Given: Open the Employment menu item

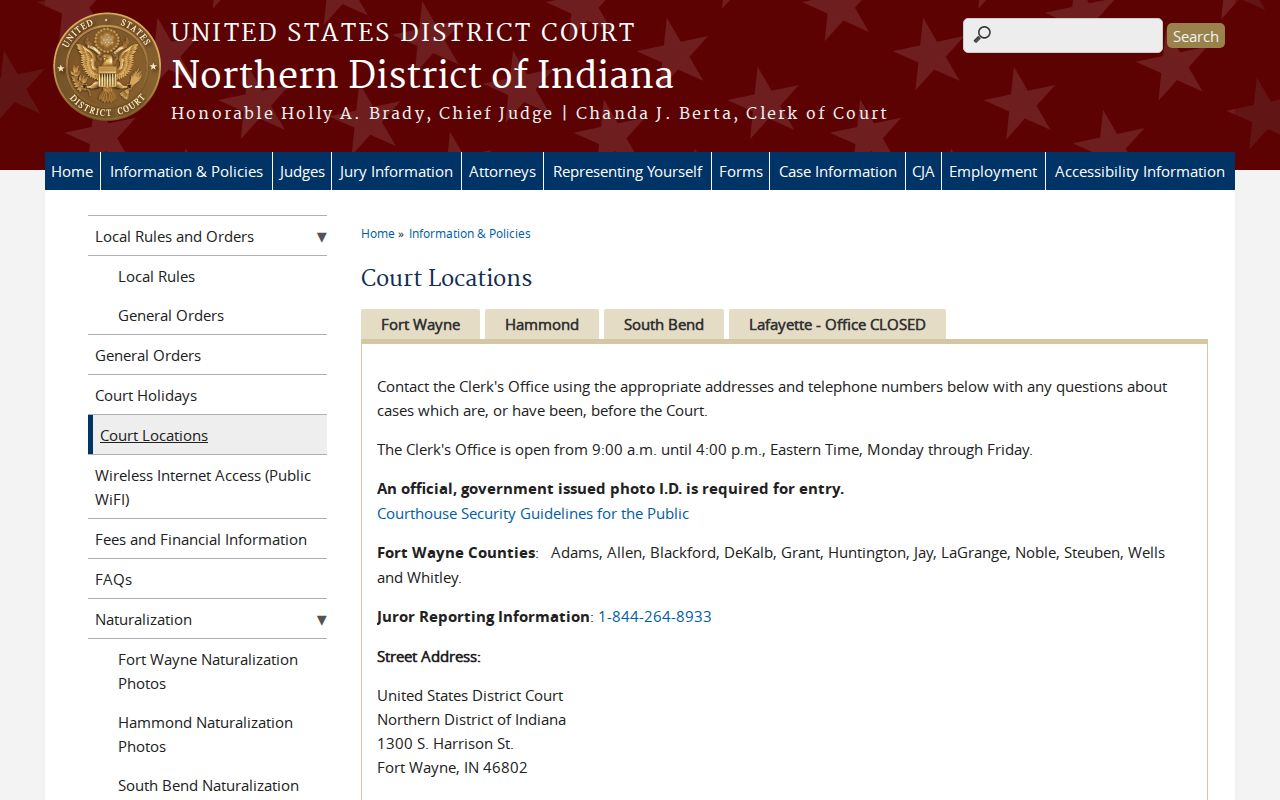Looking at the screenshot, I should pyautogui.click(x=993, y=171).
